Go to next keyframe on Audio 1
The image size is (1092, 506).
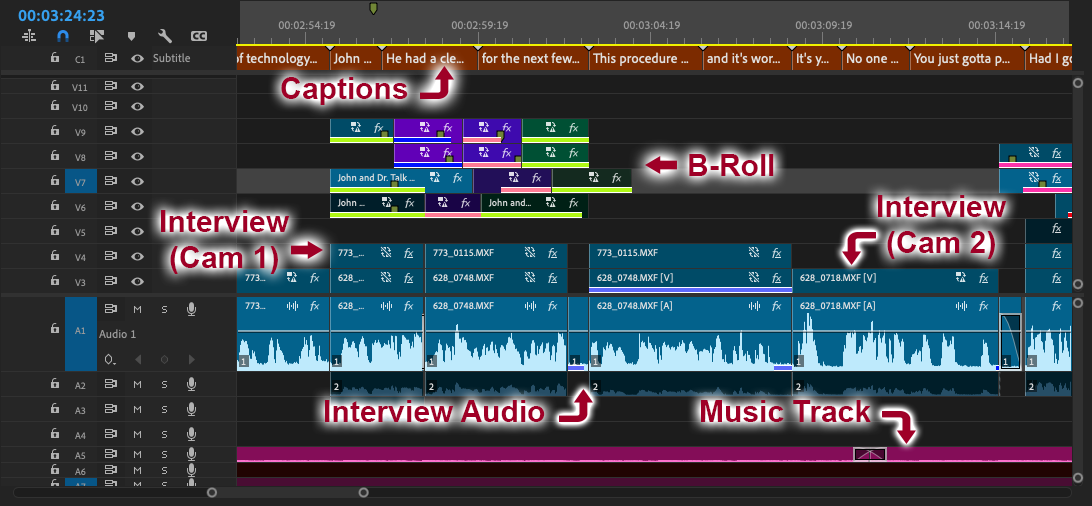point(192,360)
